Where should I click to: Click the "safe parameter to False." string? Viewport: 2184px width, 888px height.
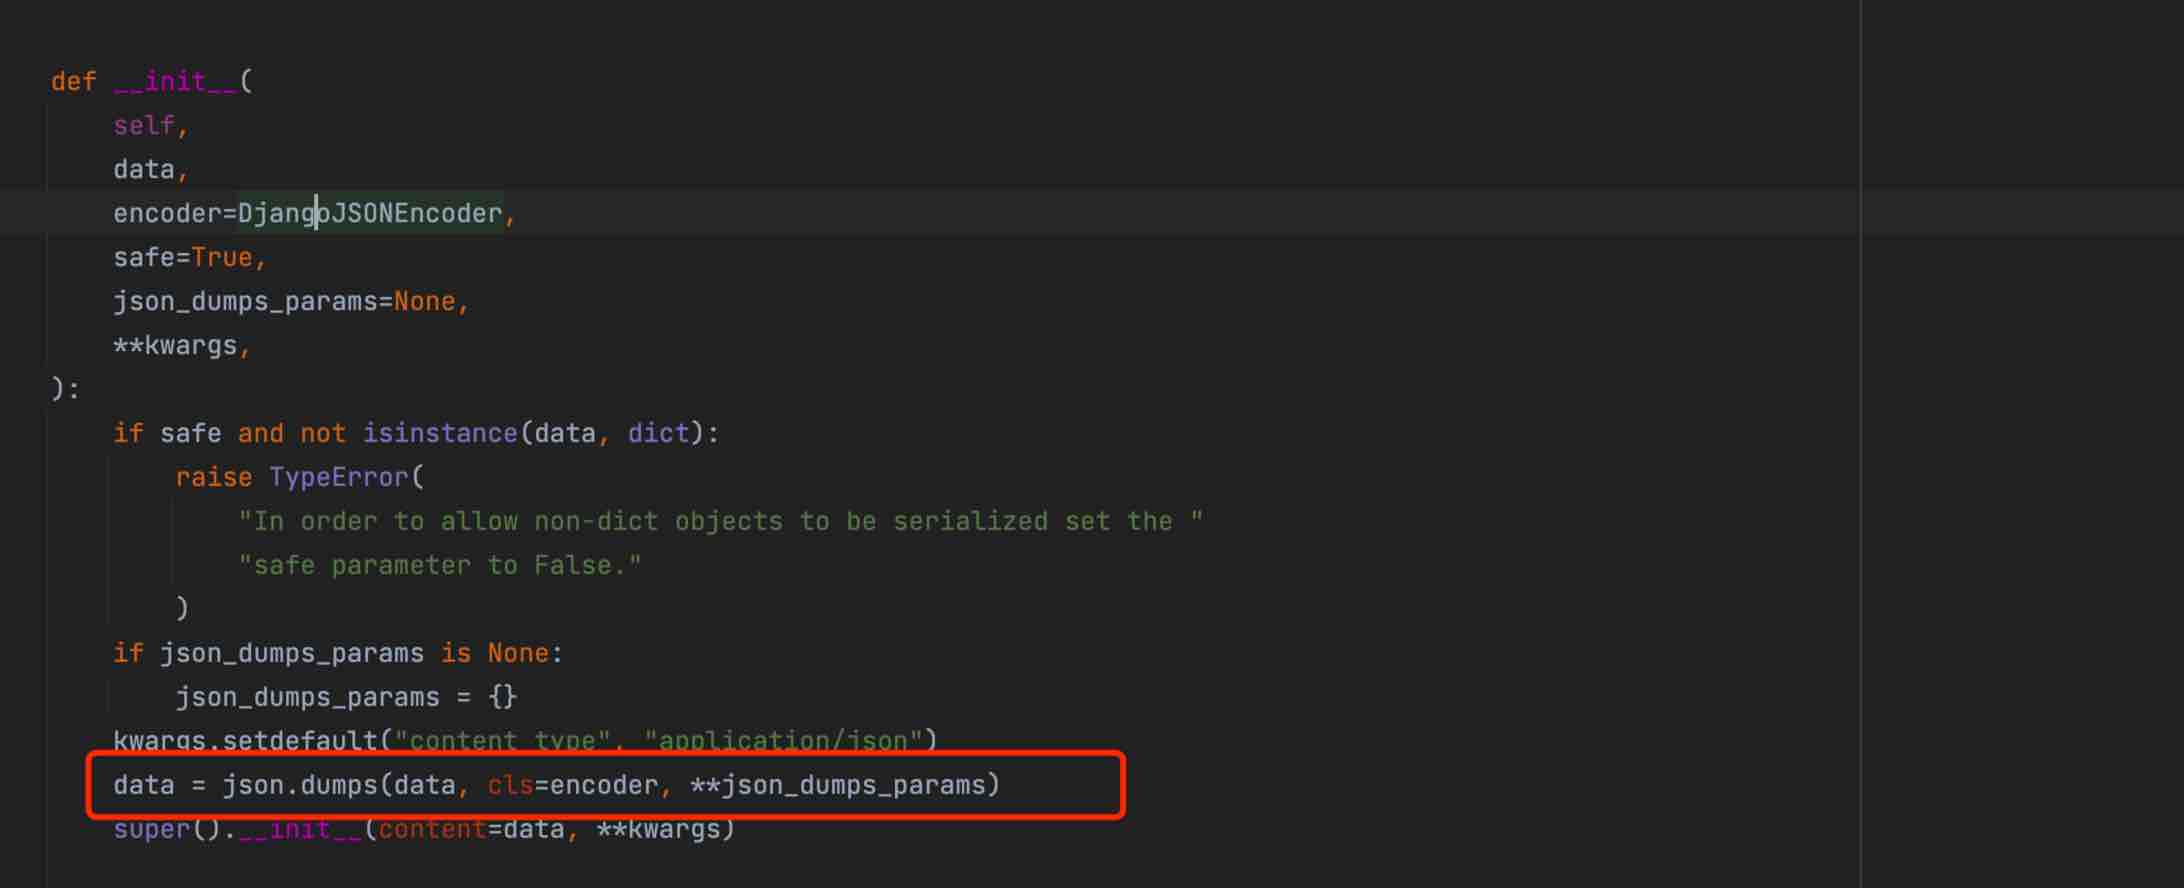(440, 565)
